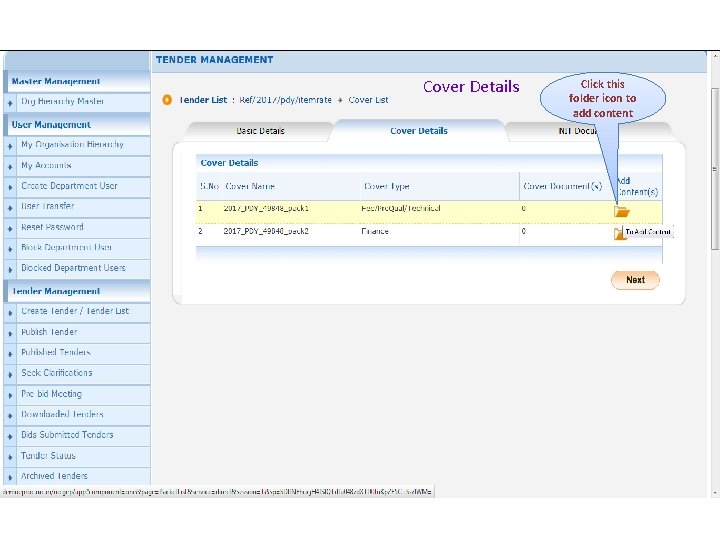Image resolution: width=720 pixels, height=540 pixels.
Task: View Published Tenders
Action: point(56,352)
